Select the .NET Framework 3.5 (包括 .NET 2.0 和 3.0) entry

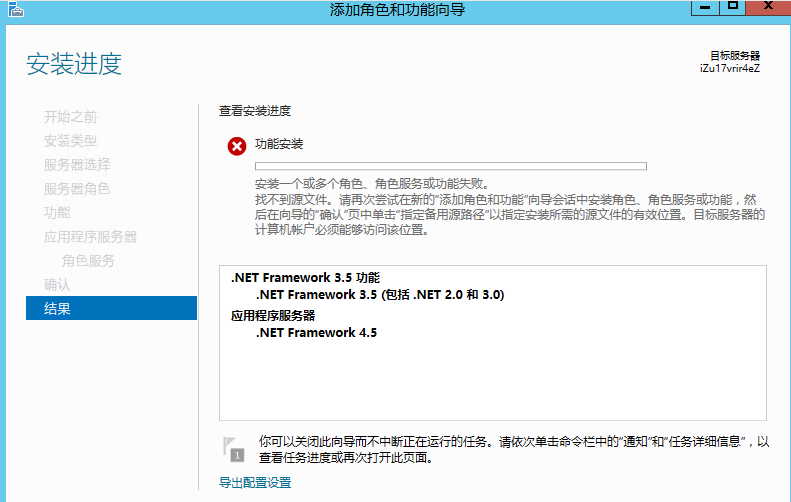click(x=380, y=295)
